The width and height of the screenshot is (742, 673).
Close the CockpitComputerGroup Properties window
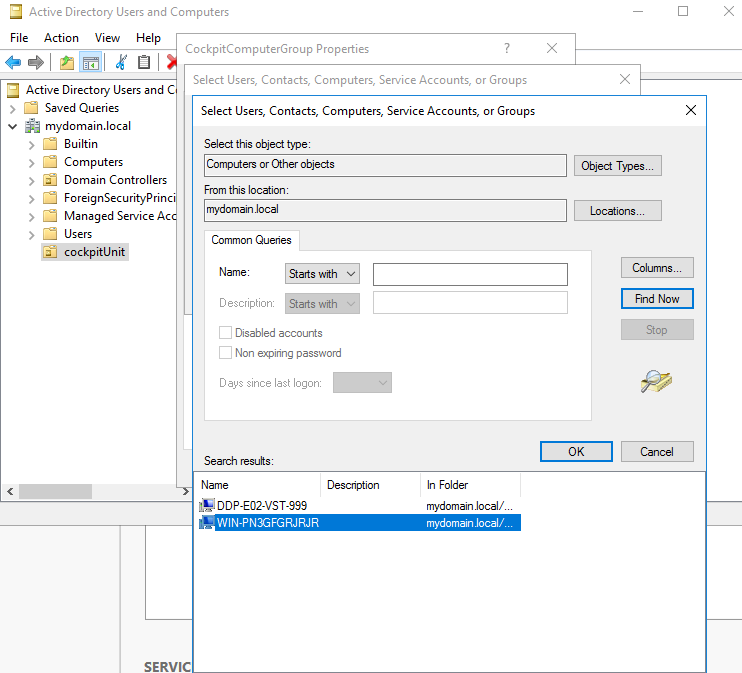552,48
